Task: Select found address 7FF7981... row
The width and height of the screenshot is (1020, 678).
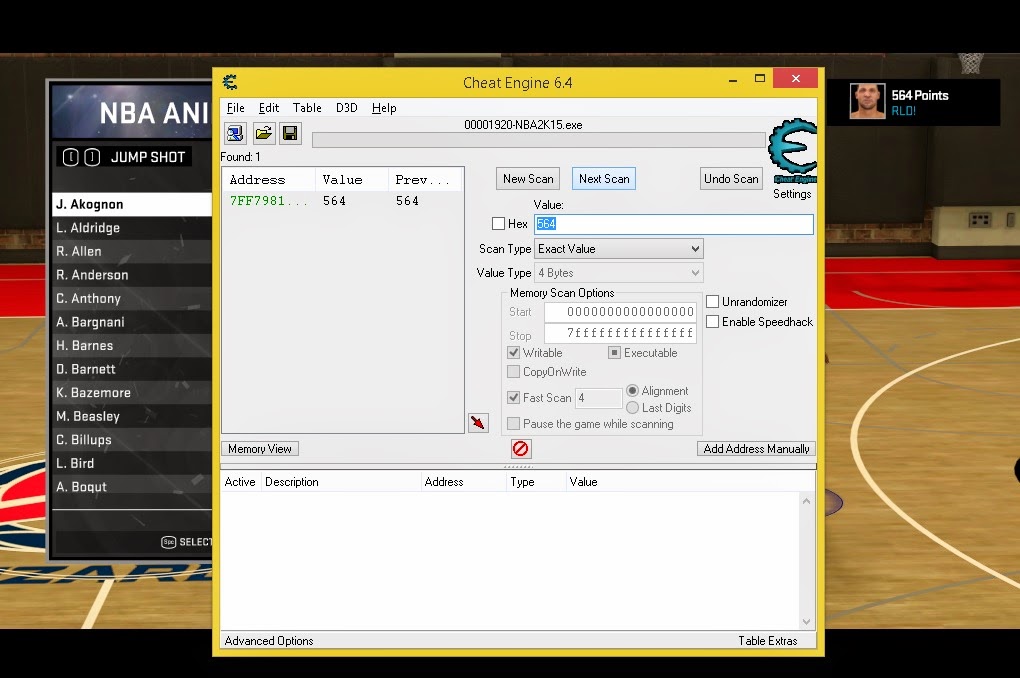Action: tap(343, 201)
